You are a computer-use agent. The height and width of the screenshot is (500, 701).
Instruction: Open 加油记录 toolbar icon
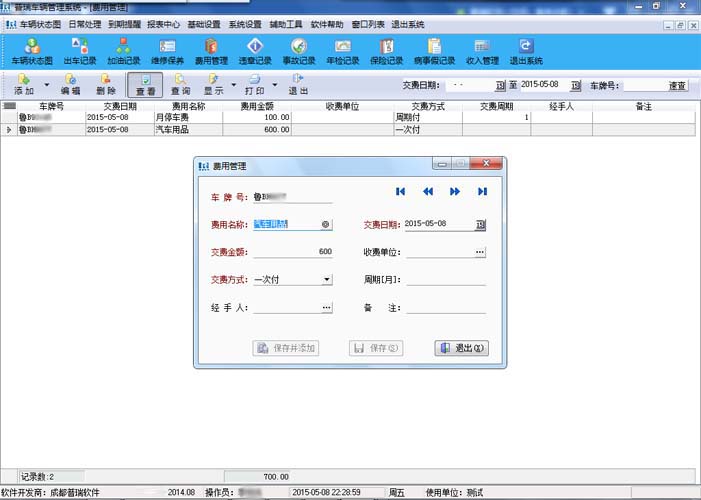pos(124,51)
